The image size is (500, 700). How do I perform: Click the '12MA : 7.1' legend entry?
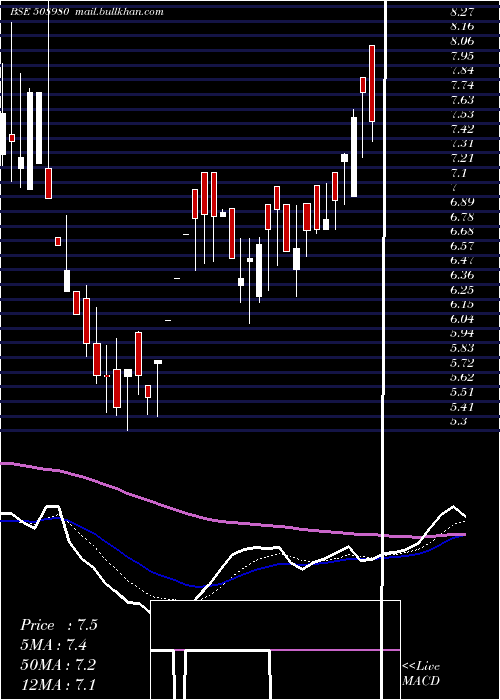click(x=57, y=684)
